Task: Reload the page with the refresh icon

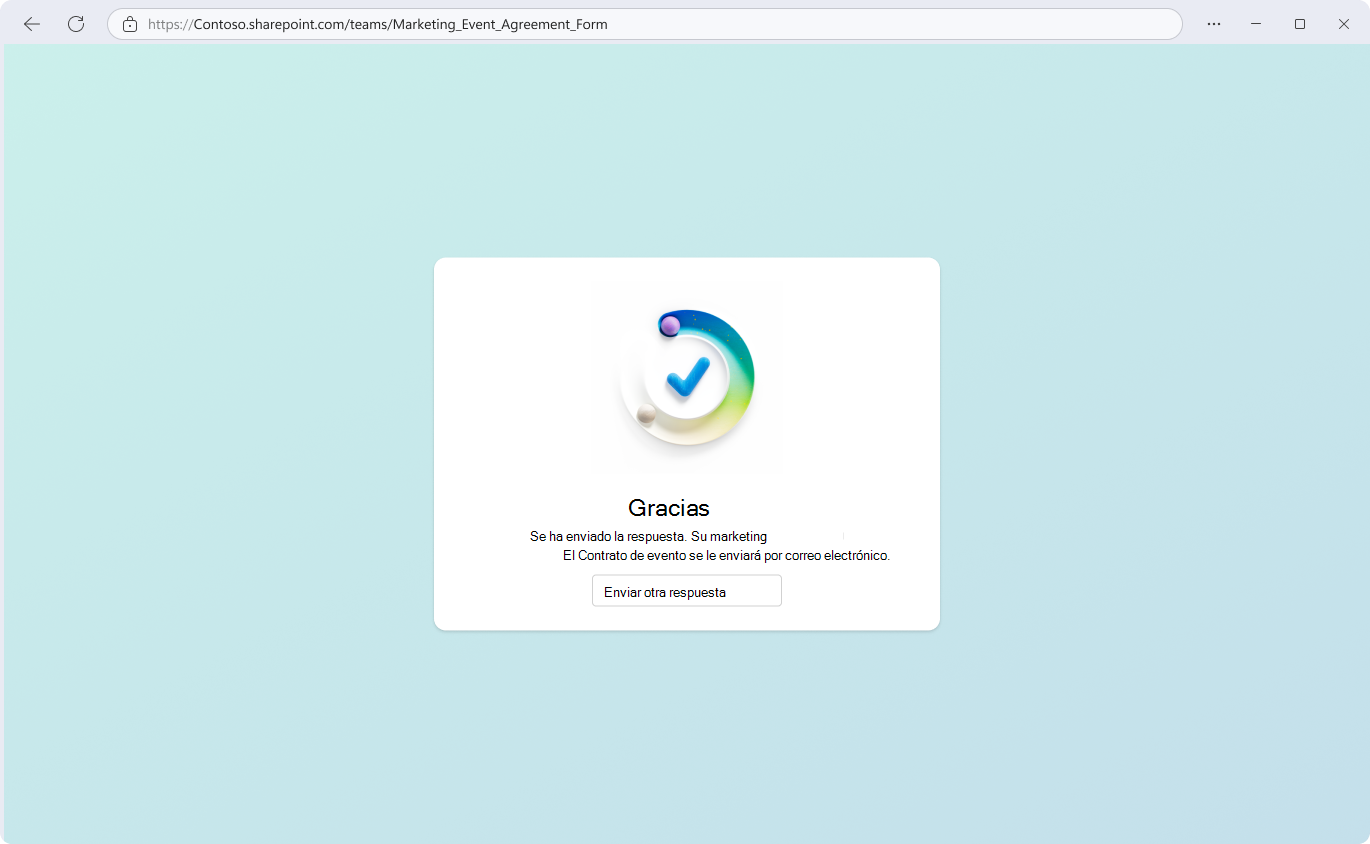Action: 76,24
